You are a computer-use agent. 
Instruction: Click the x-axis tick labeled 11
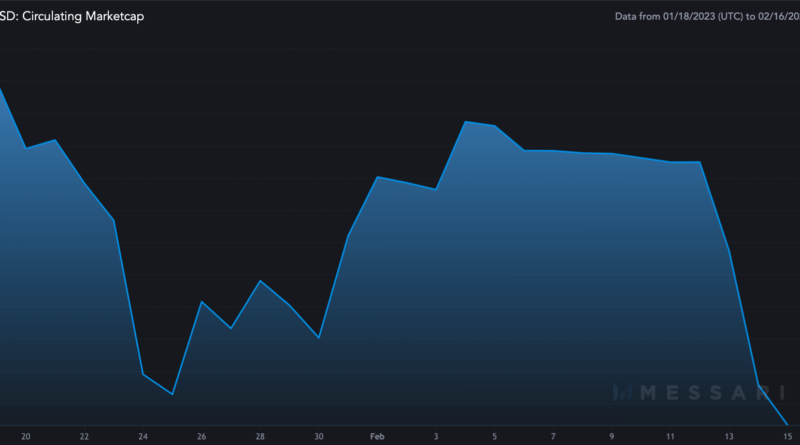tap(670, 436)
